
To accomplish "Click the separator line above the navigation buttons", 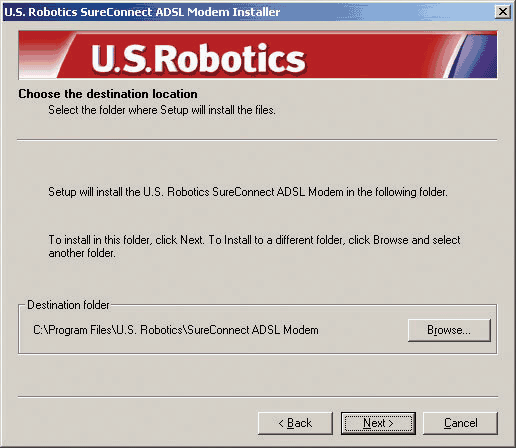I will click(x=258, y=397).
